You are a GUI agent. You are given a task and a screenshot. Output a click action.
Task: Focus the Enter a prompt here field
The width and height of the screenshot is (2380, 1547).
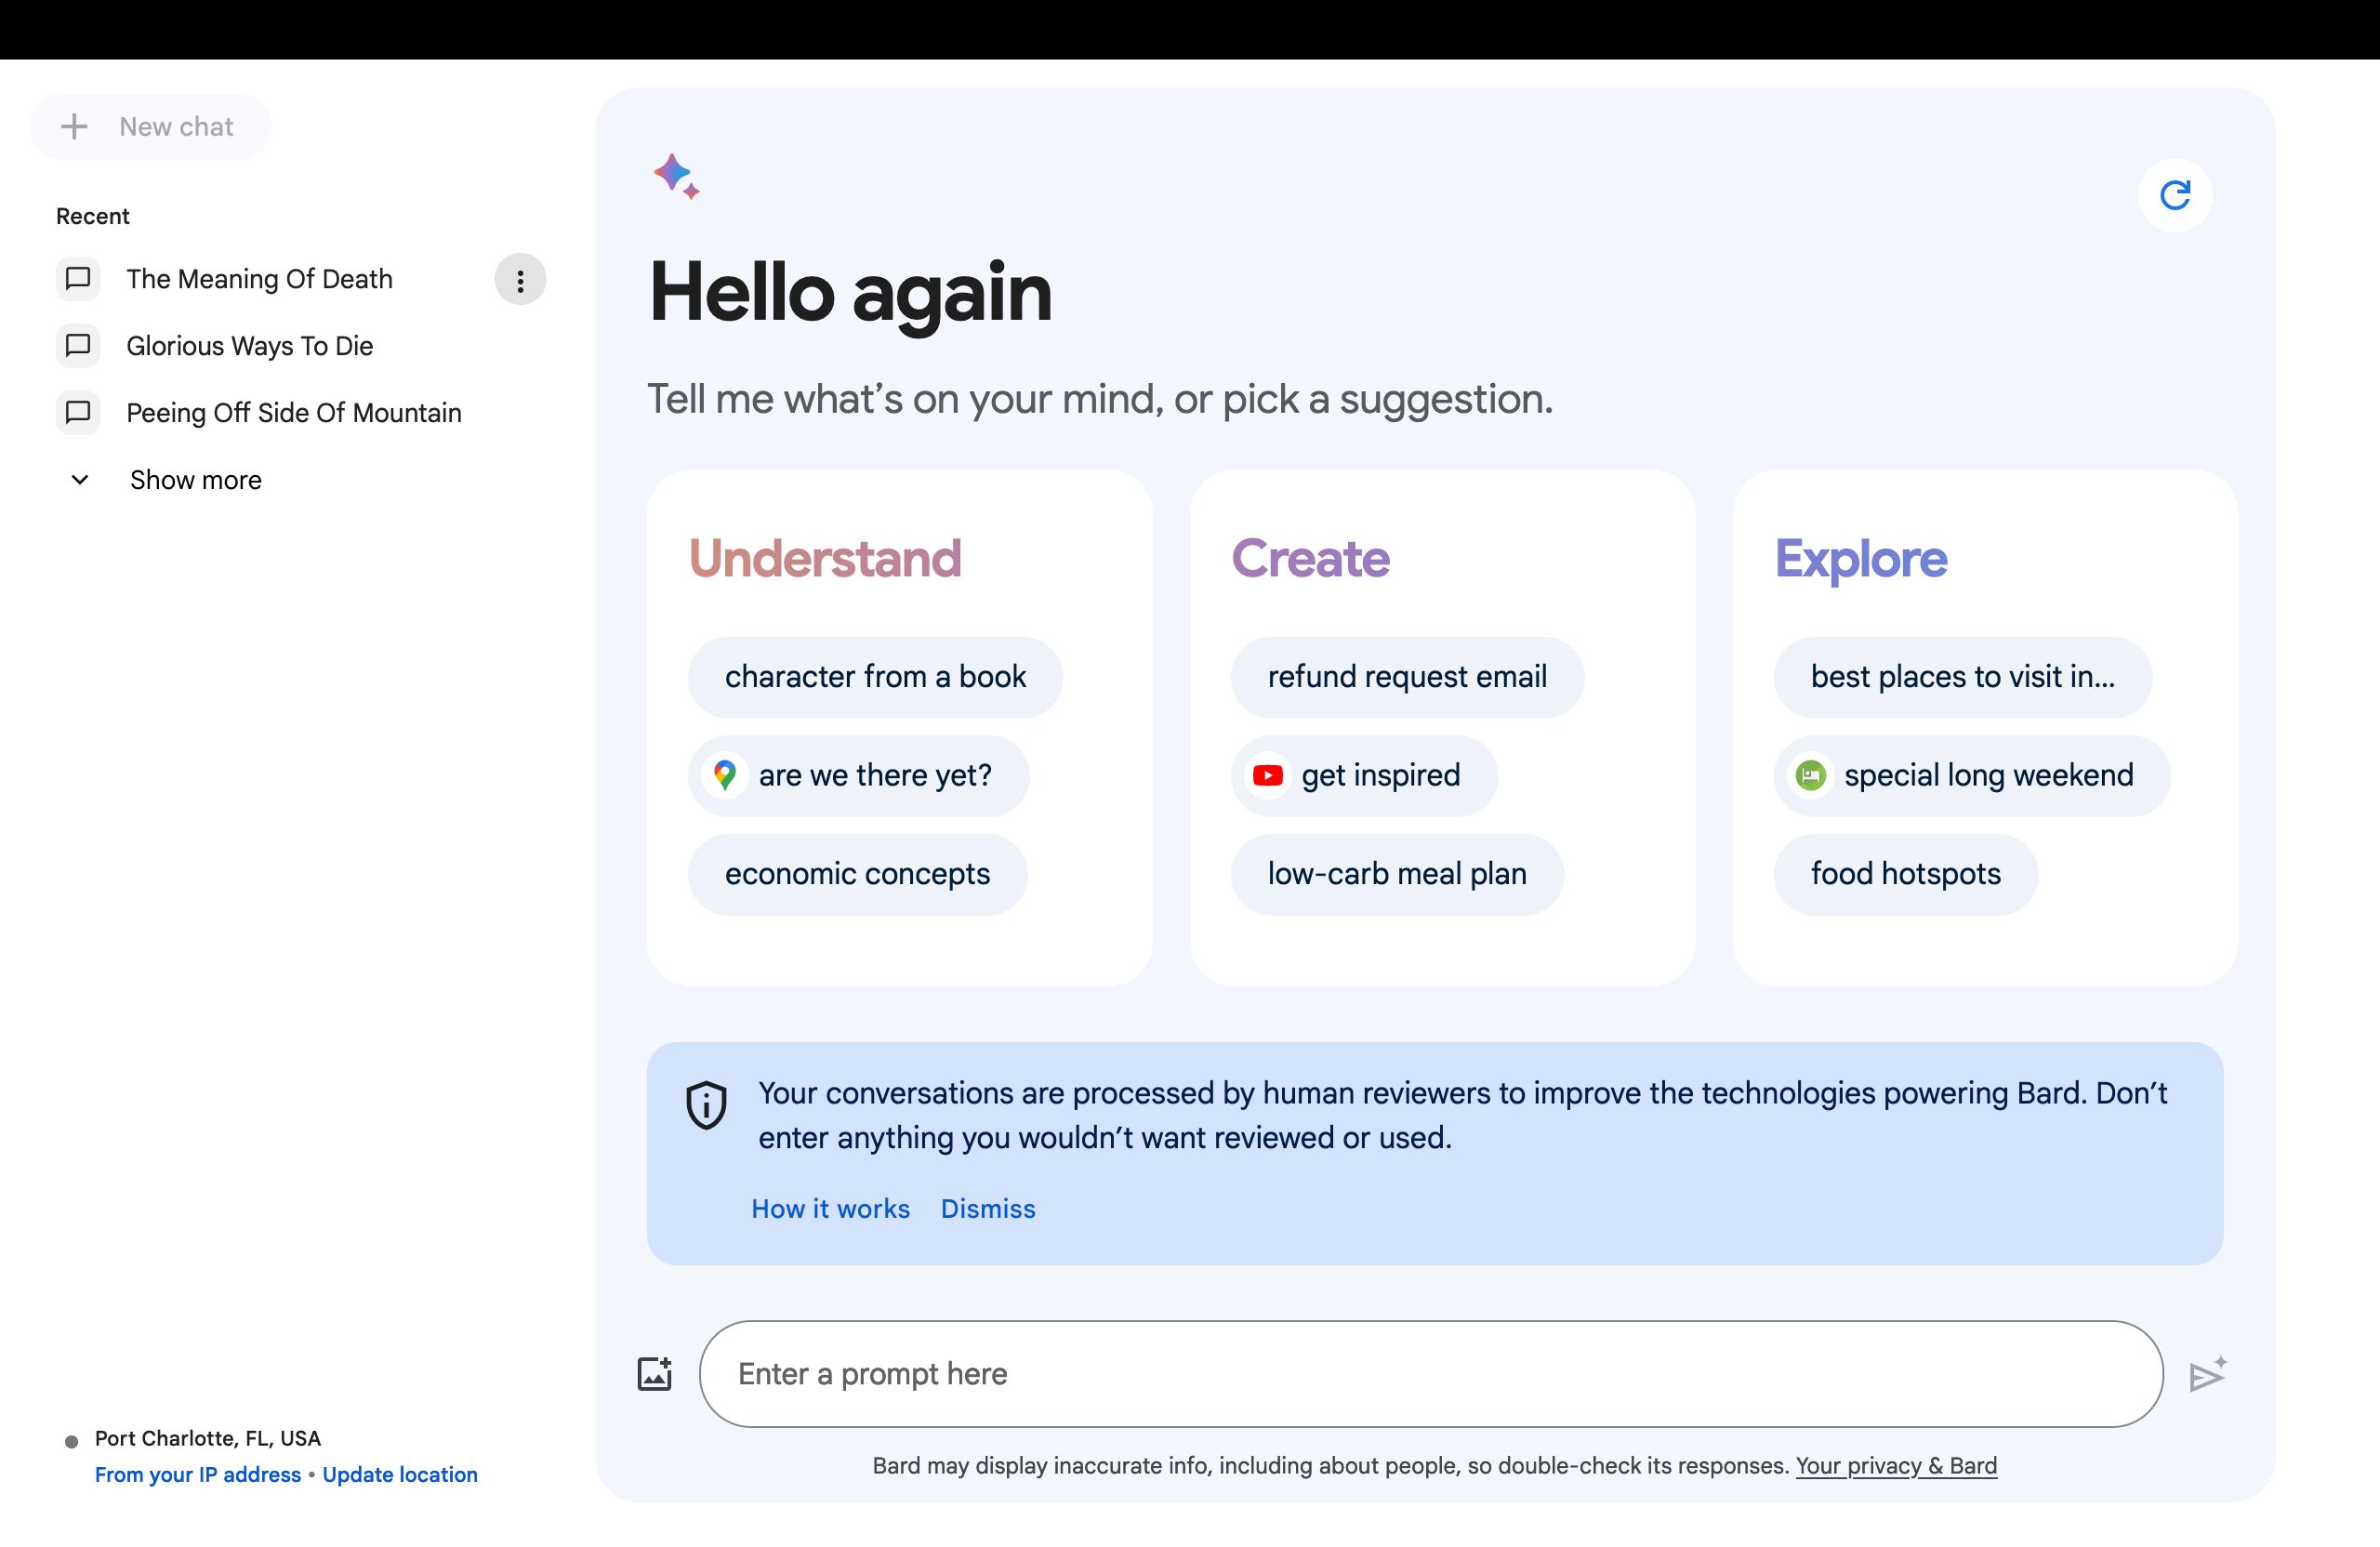1431,1374
